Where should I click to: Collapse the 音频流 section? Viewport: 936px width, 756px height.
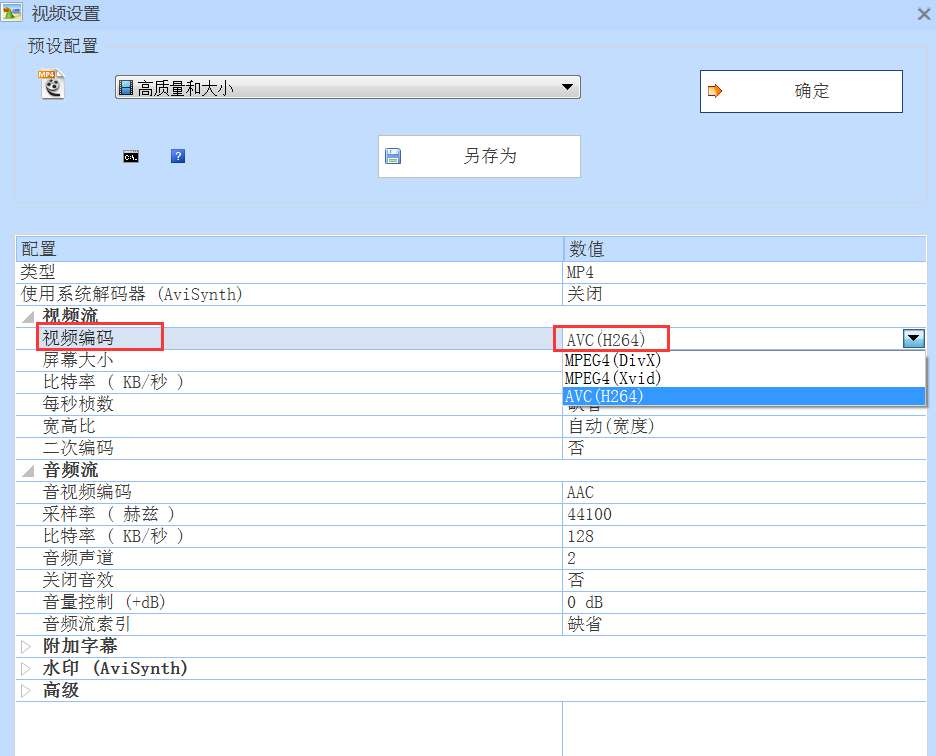(27, 470)
